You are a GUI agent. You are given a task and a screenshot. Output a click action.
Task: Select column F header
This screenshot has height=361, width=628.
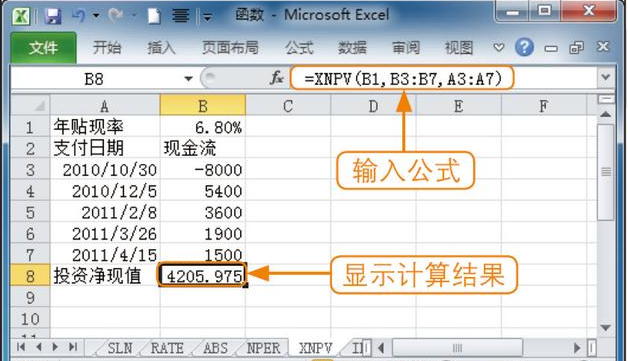click(543, 106)
